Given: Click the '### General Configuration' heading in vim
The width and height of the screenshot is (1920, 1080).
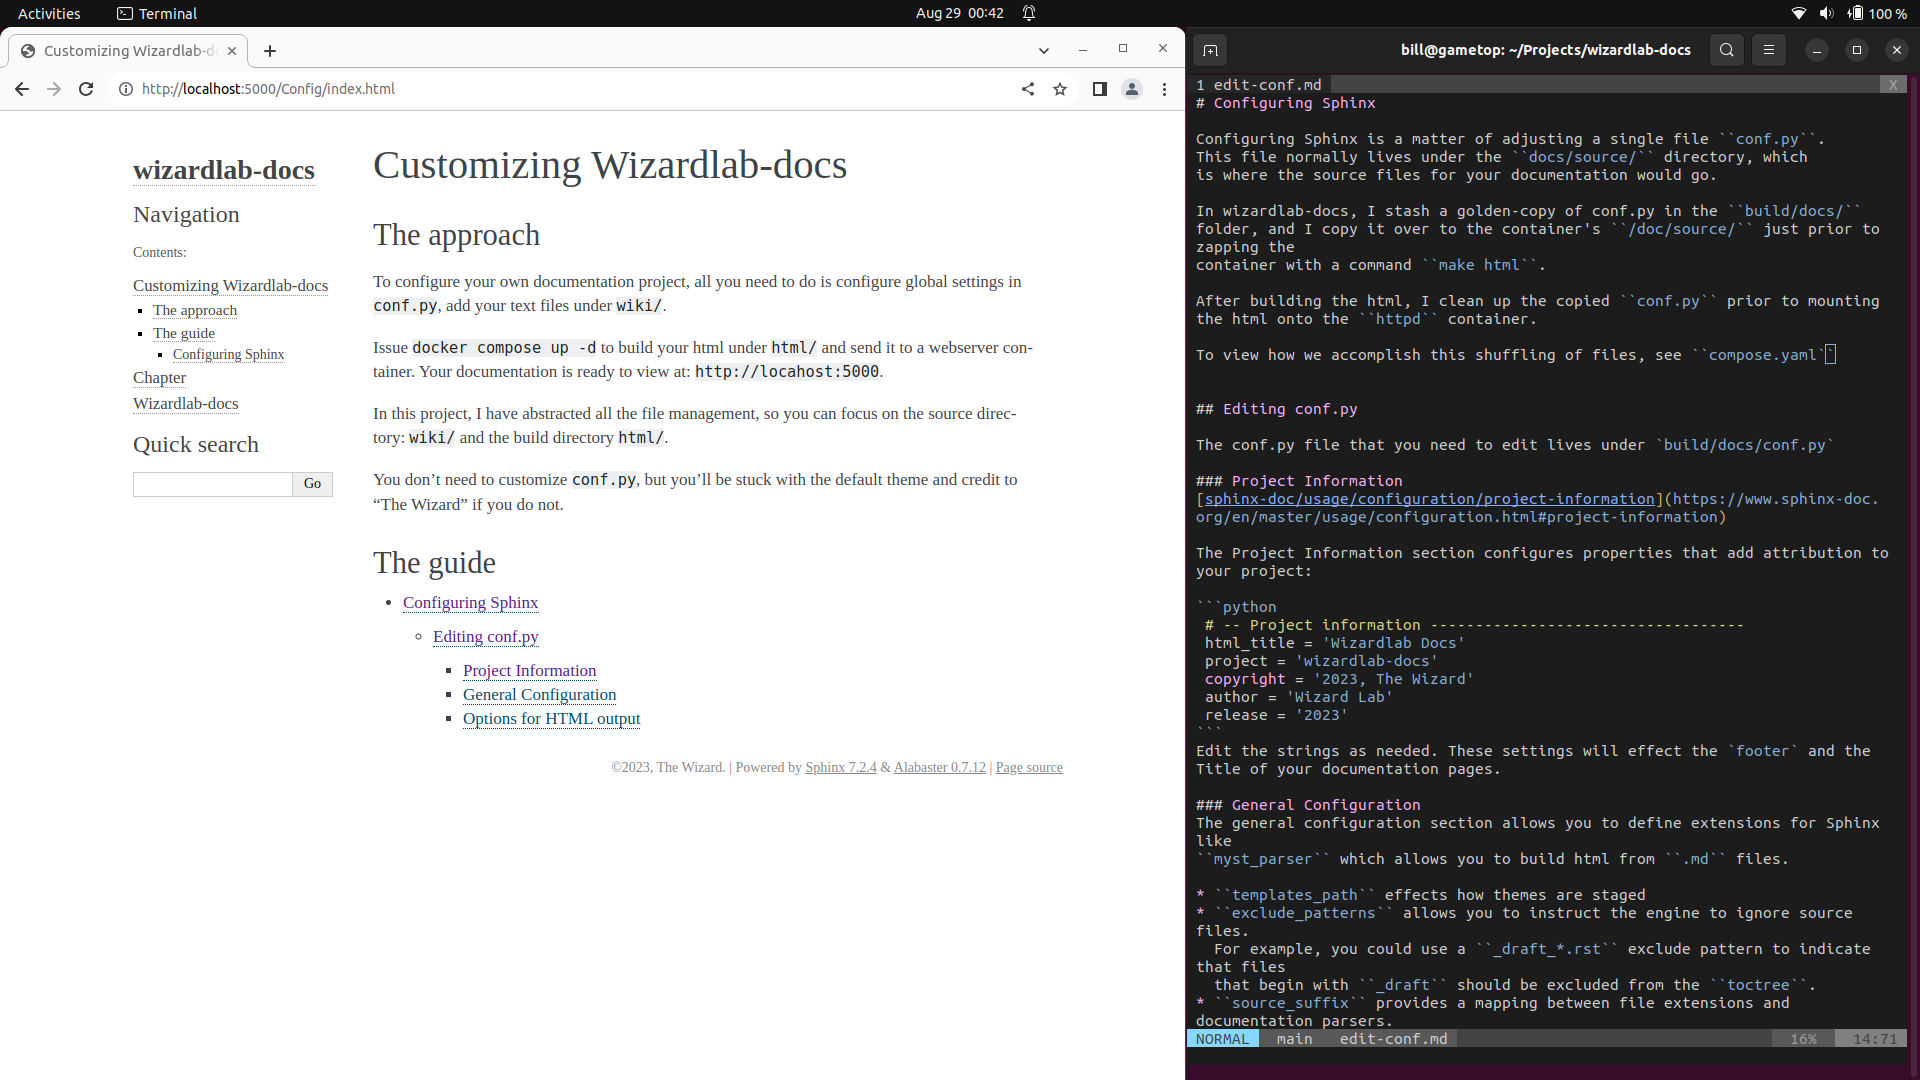Looking at the screenshot, I should pos(1308,805).
